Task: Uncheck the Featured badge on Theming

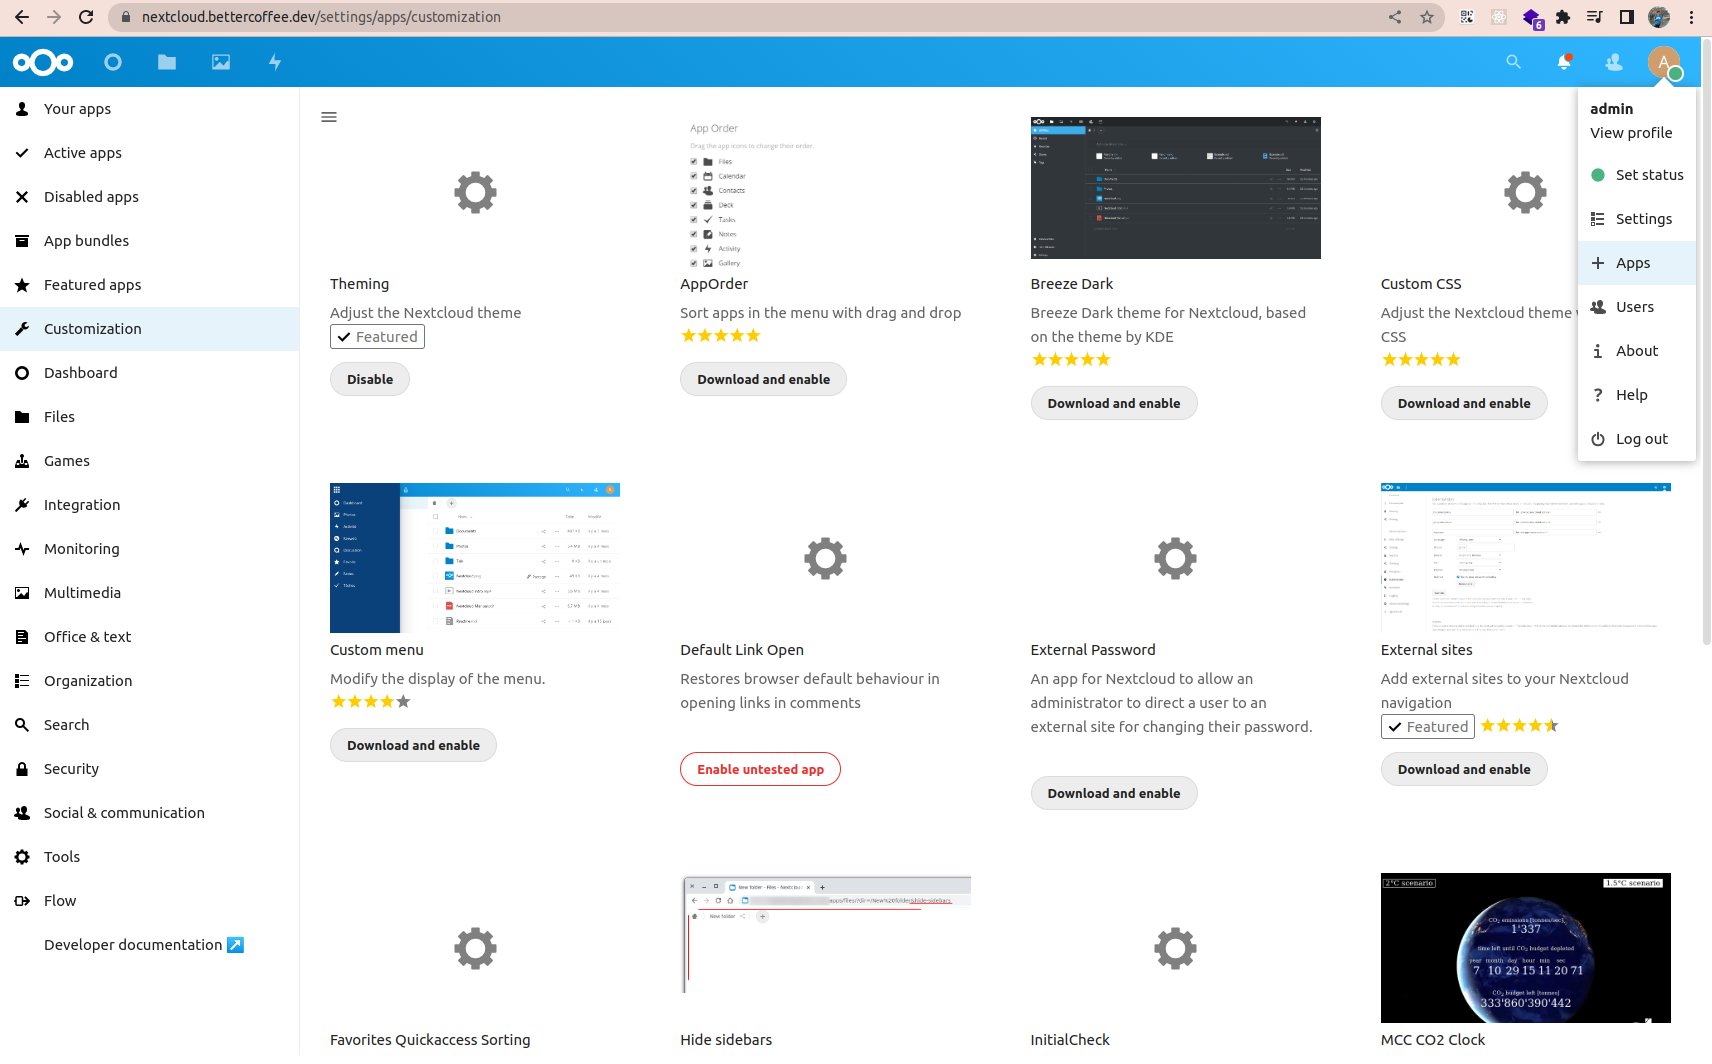Action: 377,336
